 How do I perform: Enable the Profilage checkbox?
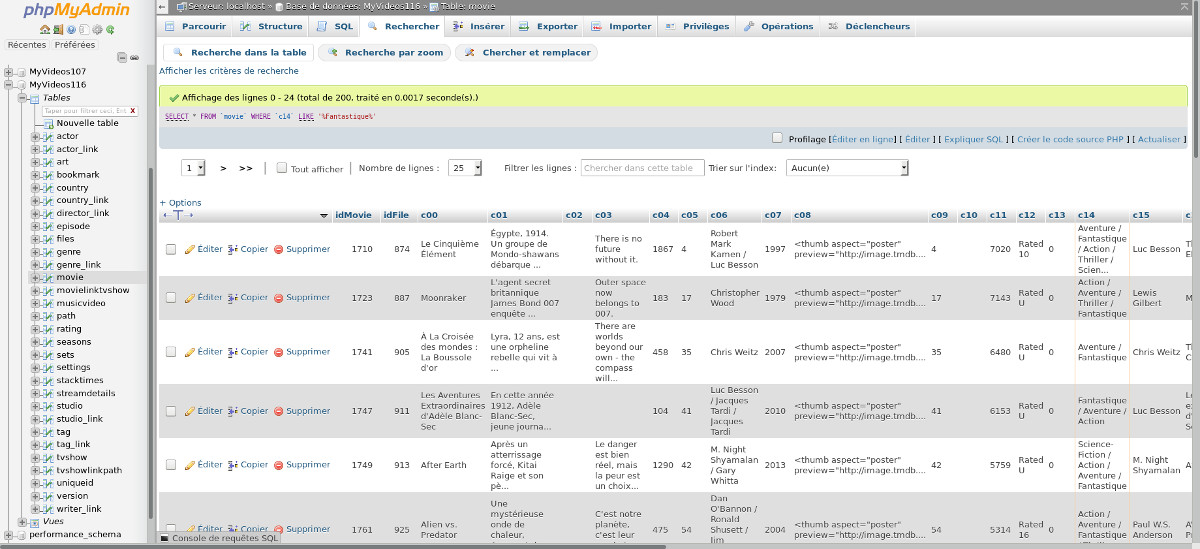777,139
